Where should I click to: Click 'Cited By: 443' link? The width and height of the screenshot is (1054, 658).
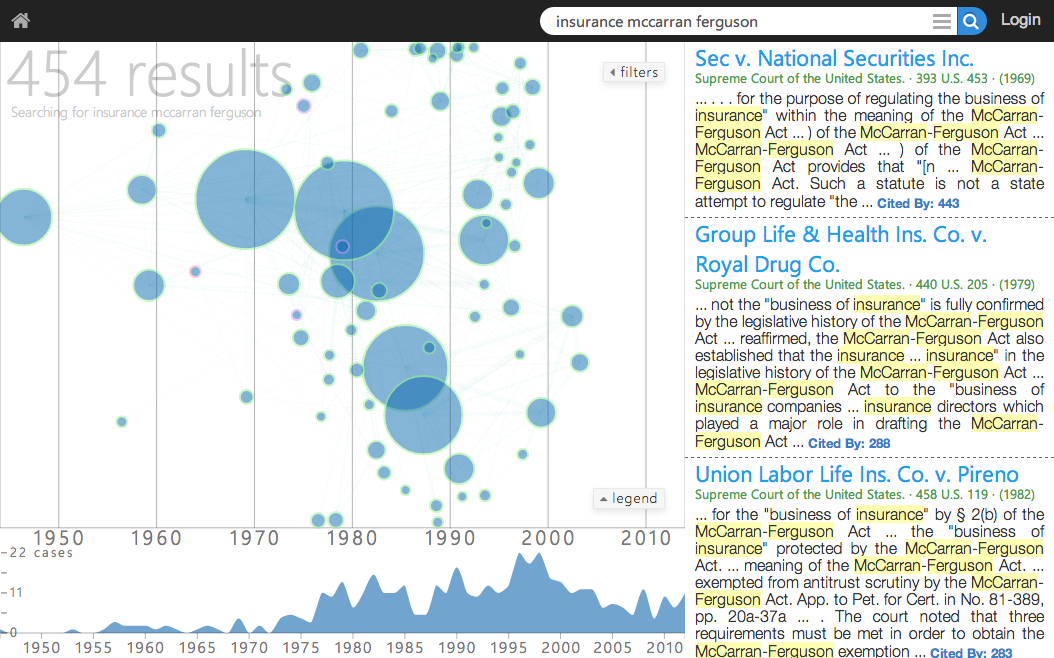[x=918, y=204]
